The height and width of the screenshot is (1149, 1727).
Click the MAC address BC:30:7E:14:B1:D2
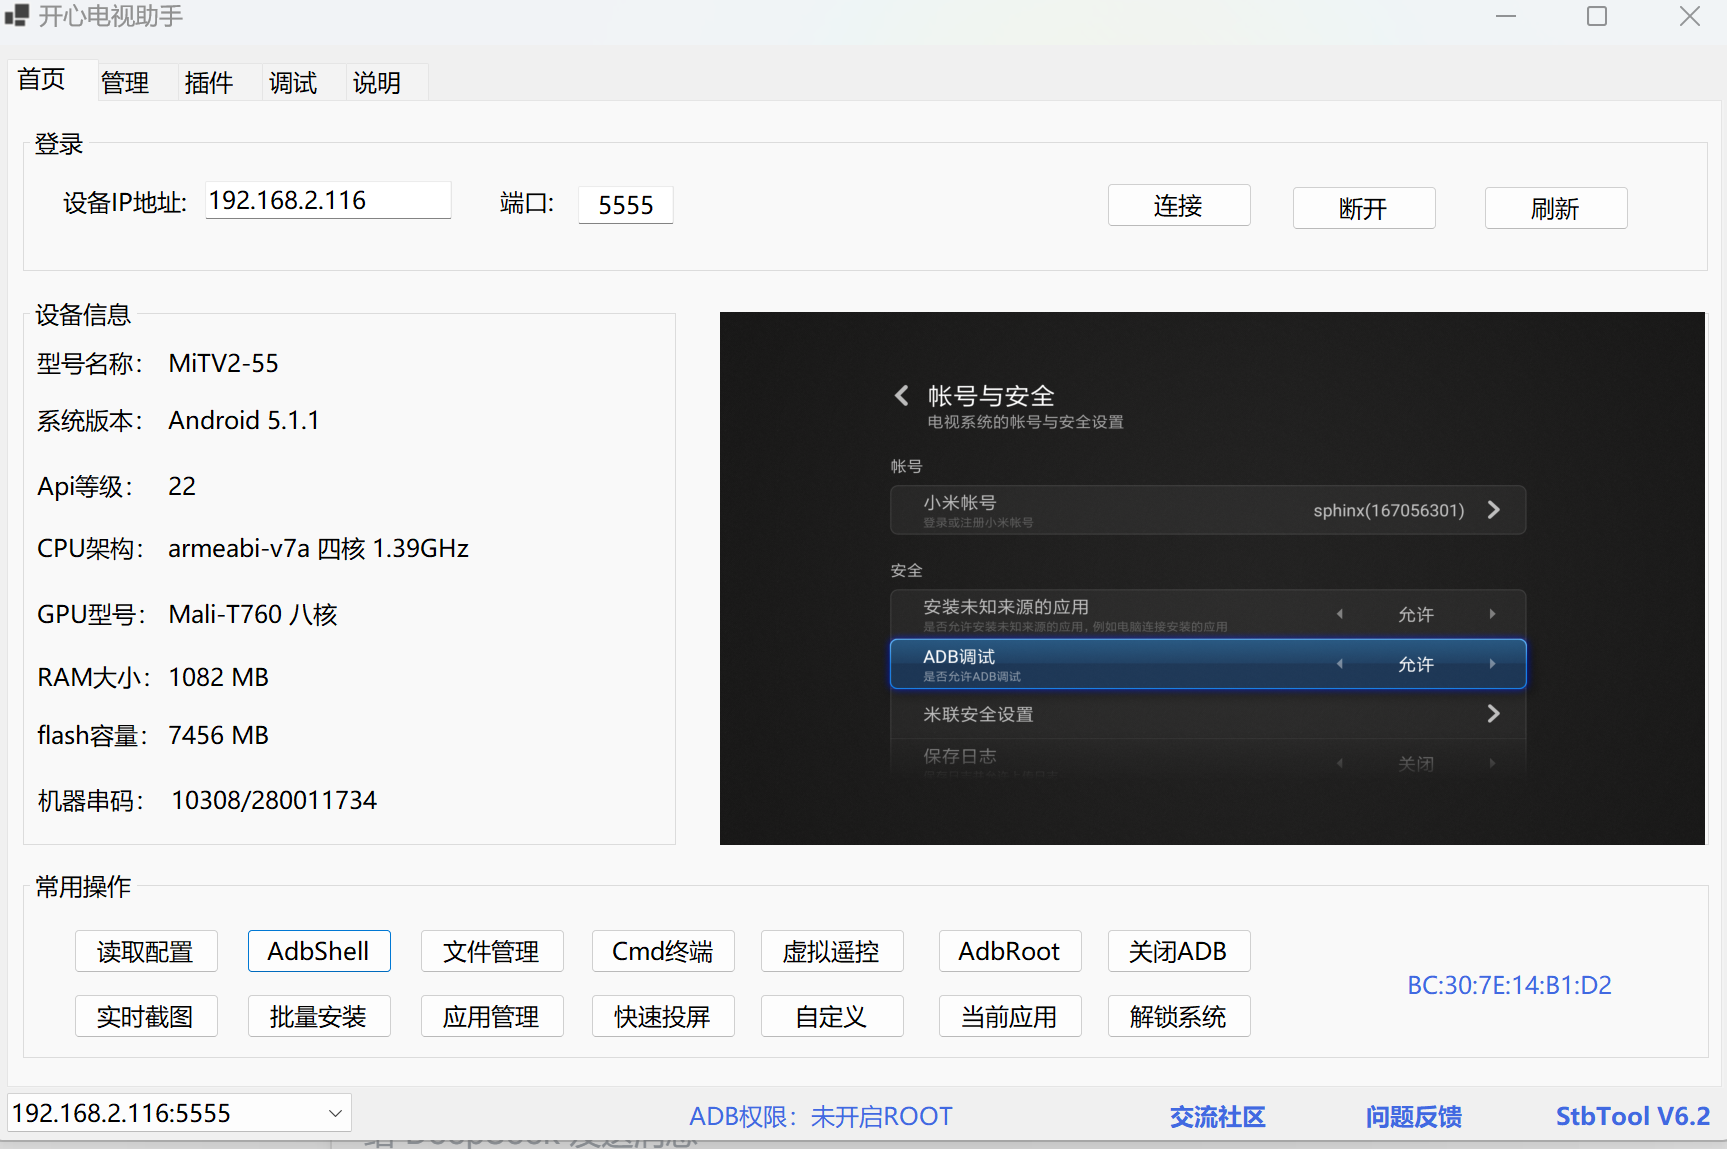click(x=1509, y=985)
